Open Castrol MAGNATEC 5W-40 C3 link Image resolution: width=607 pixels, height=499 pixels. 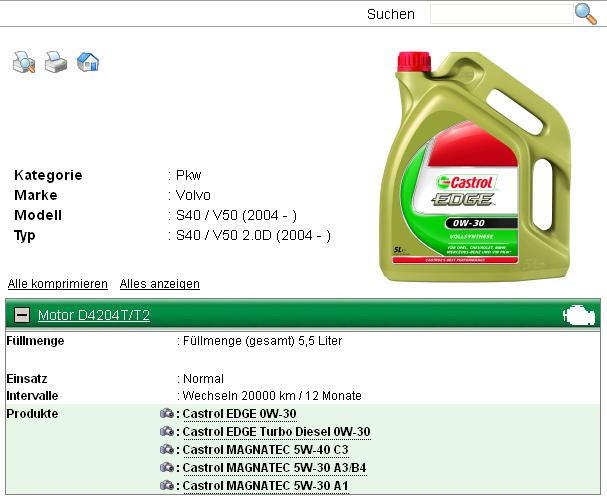(x=265, y=450)
